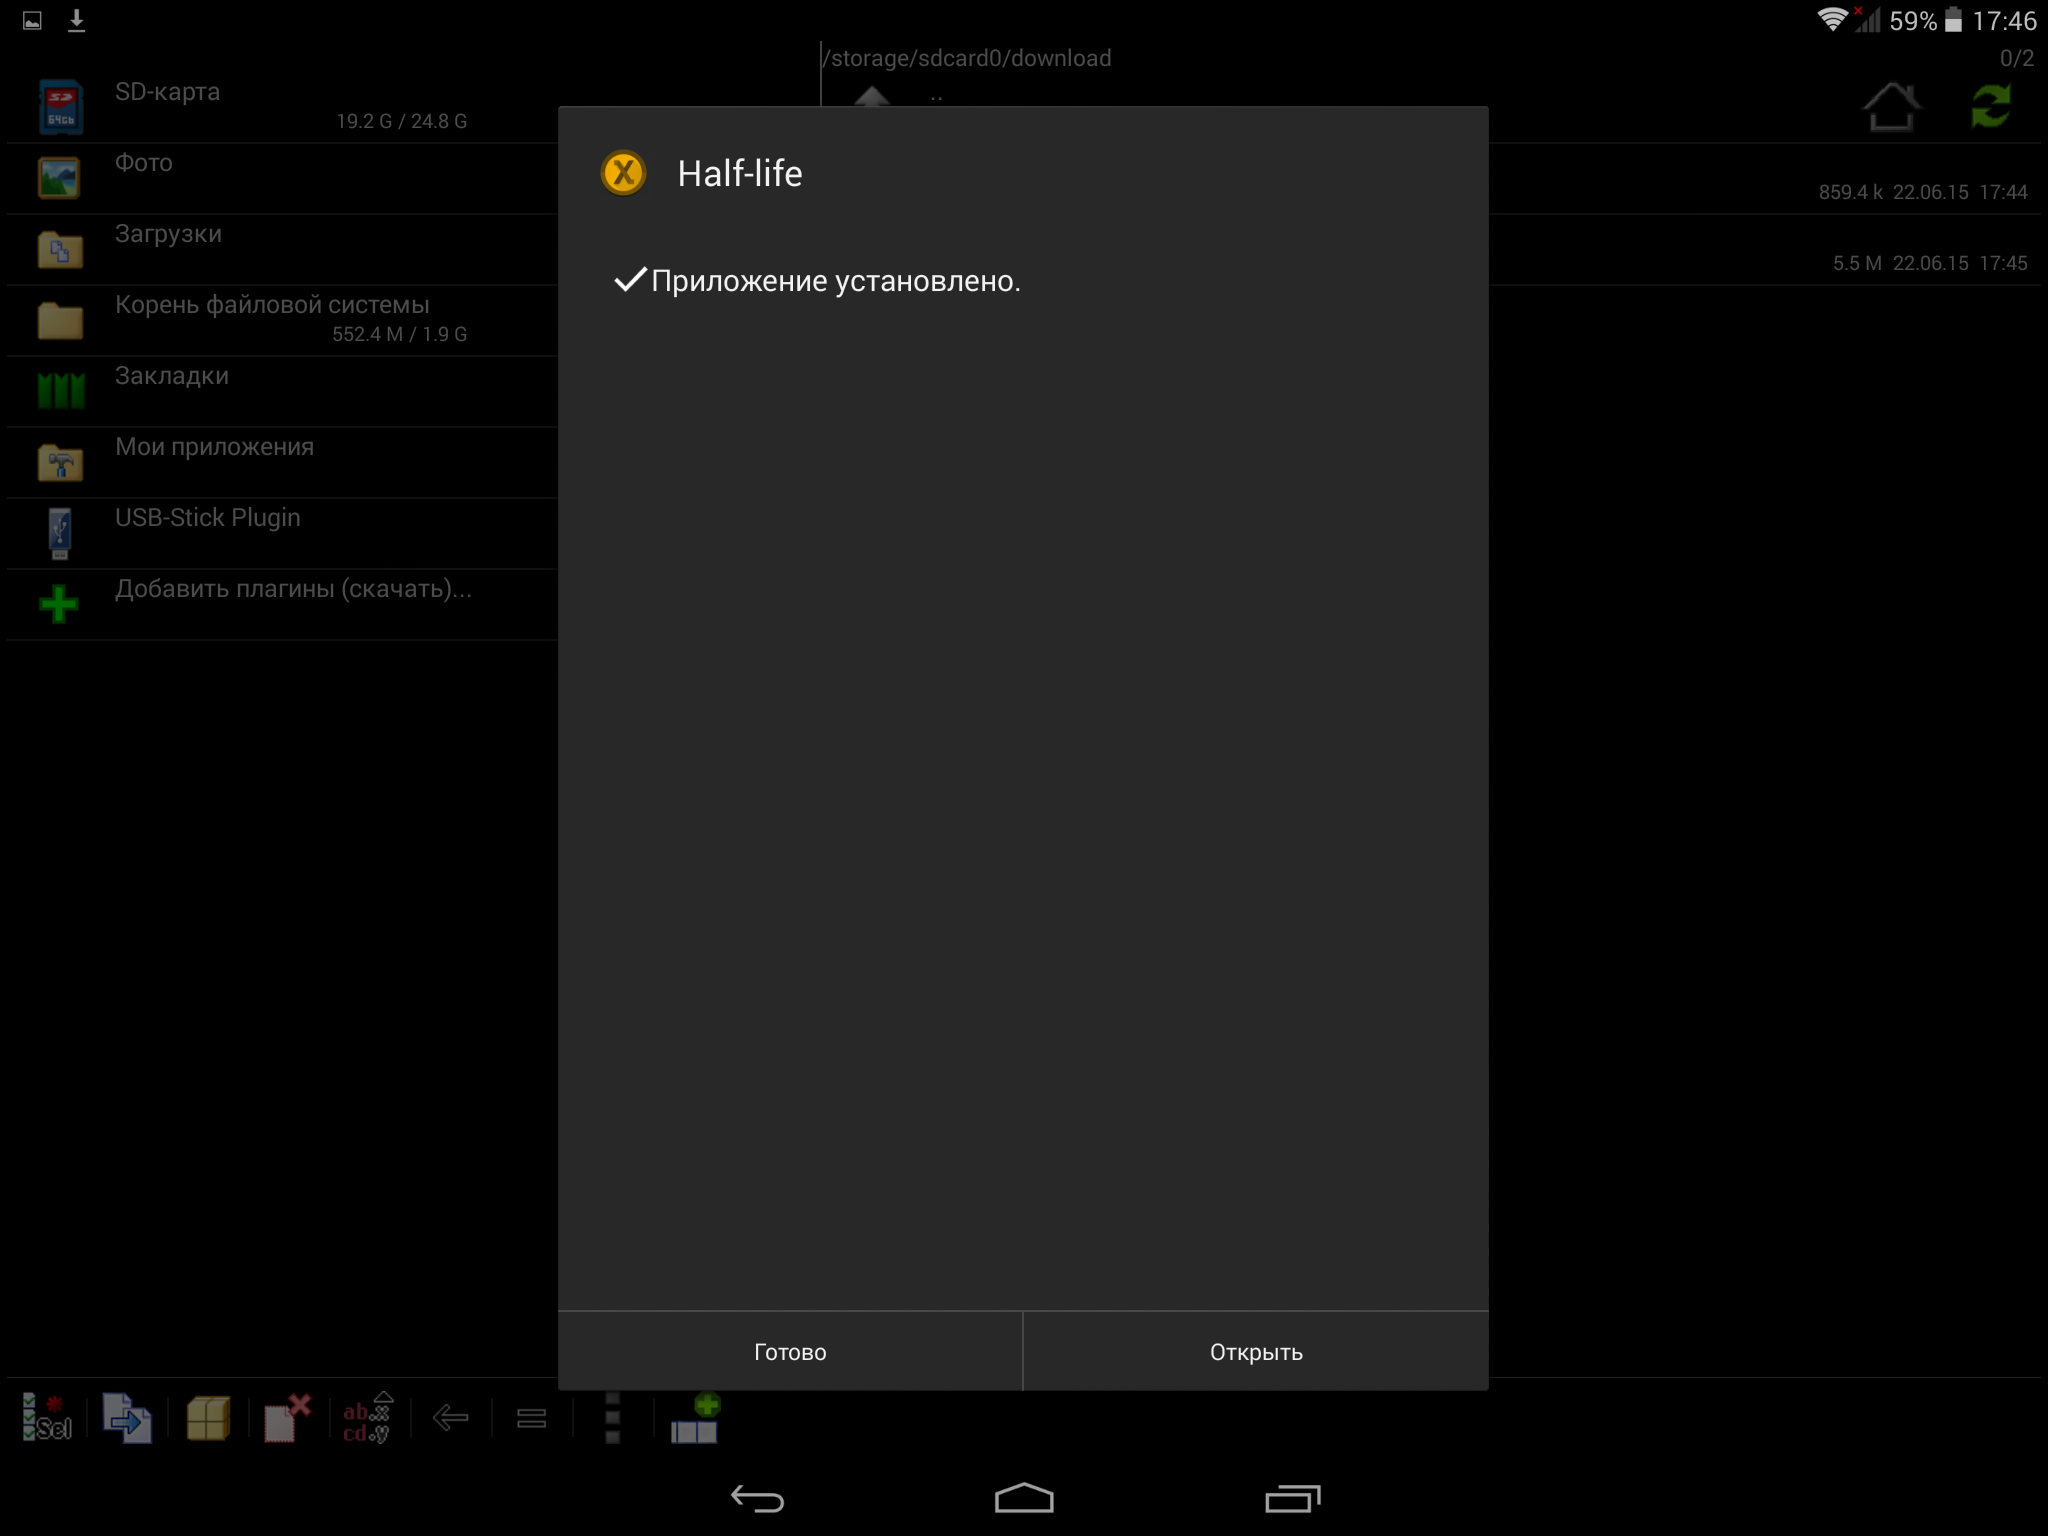
Task: Click the 17:46 clock
Action: [2004, 20]
